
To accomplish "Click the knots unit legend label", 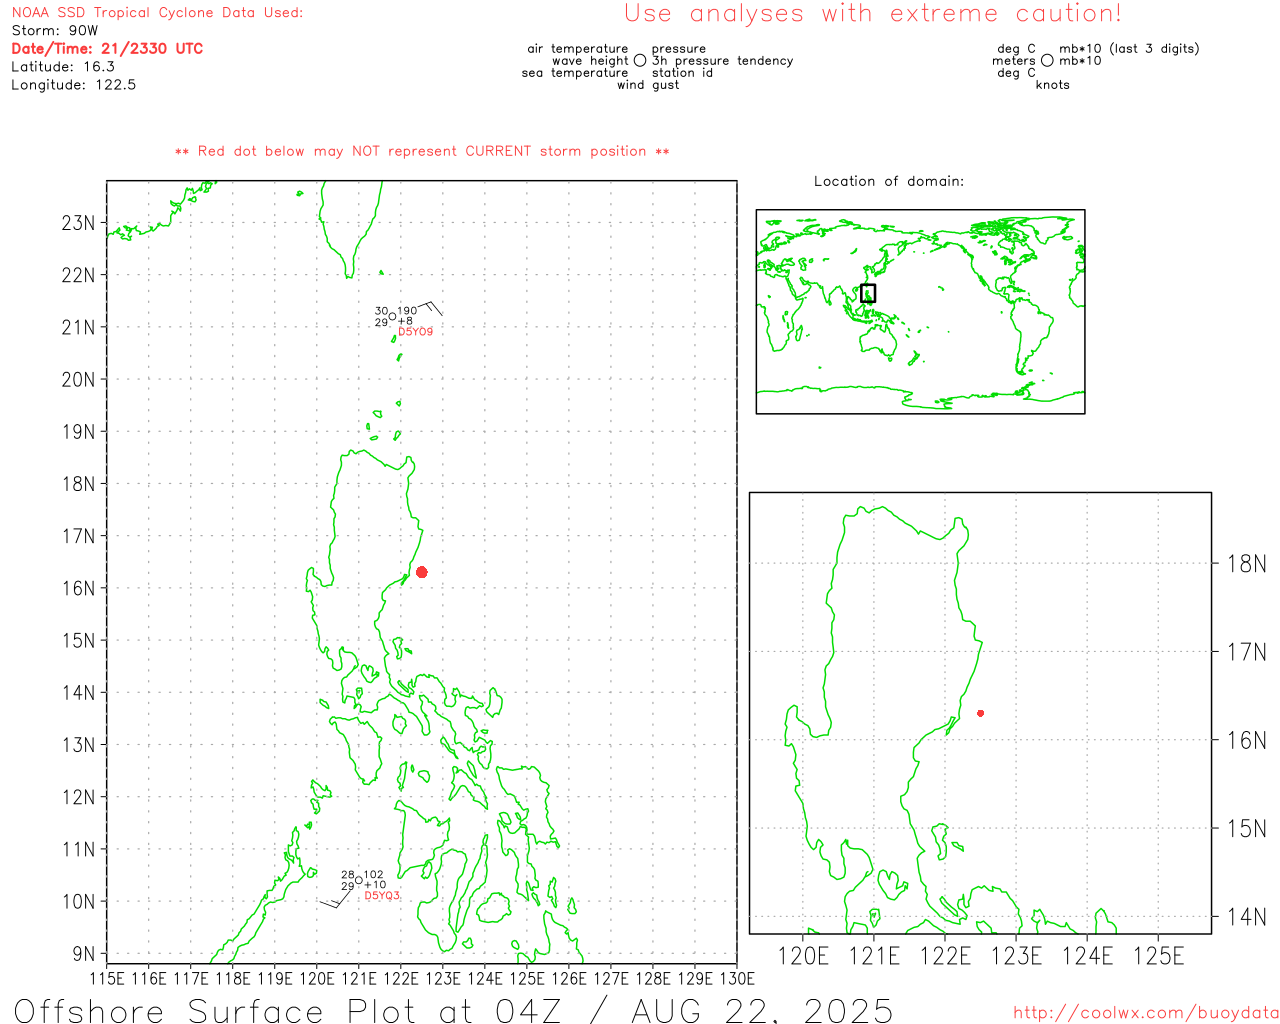I will click(x=1053, y=85).
